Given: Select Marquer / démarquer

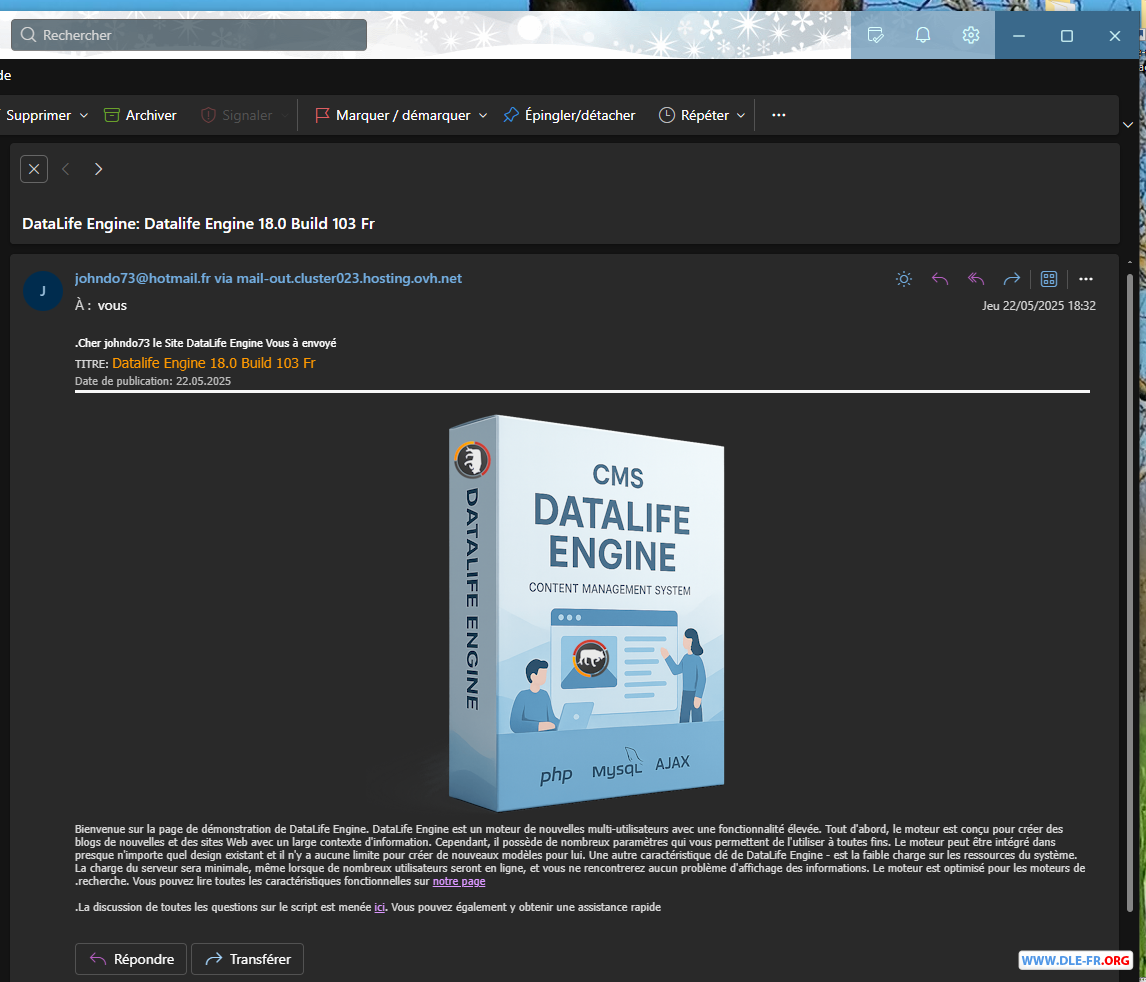Looking at the screenshot, I should [403, 115].
